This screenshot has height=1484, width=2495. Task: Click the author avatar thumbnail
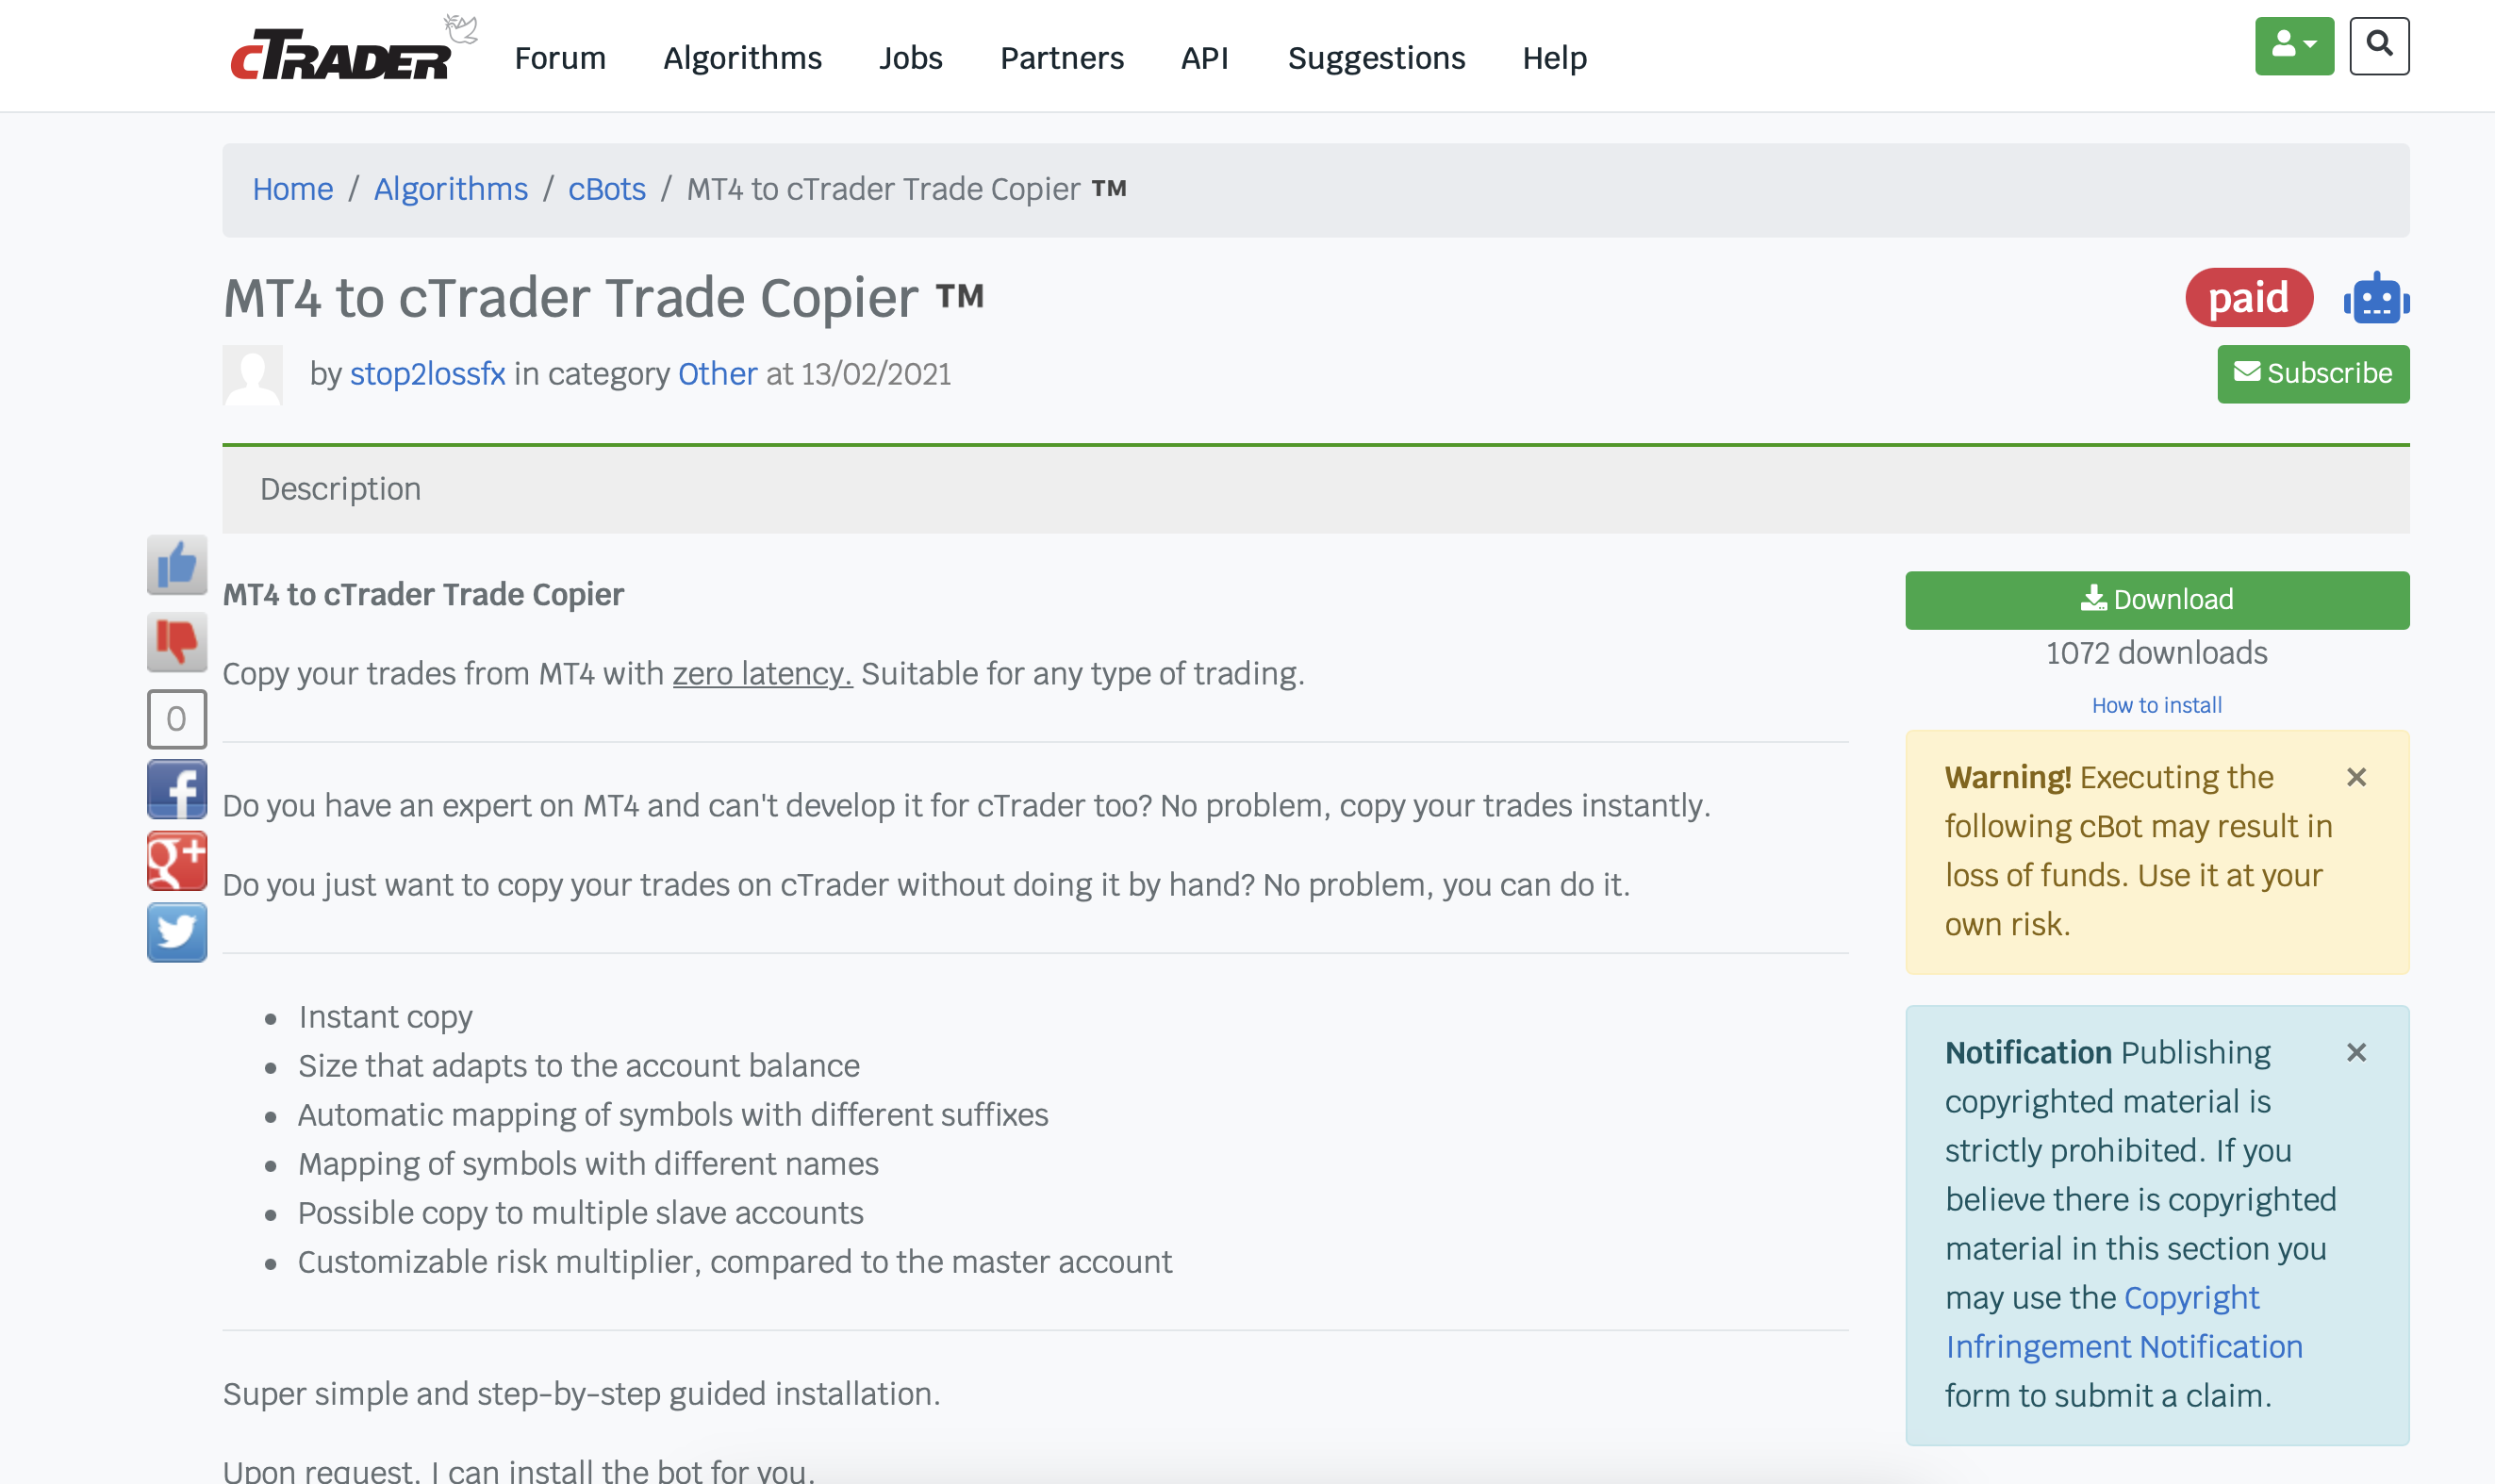pyautogui.click(x=252, y=375)
